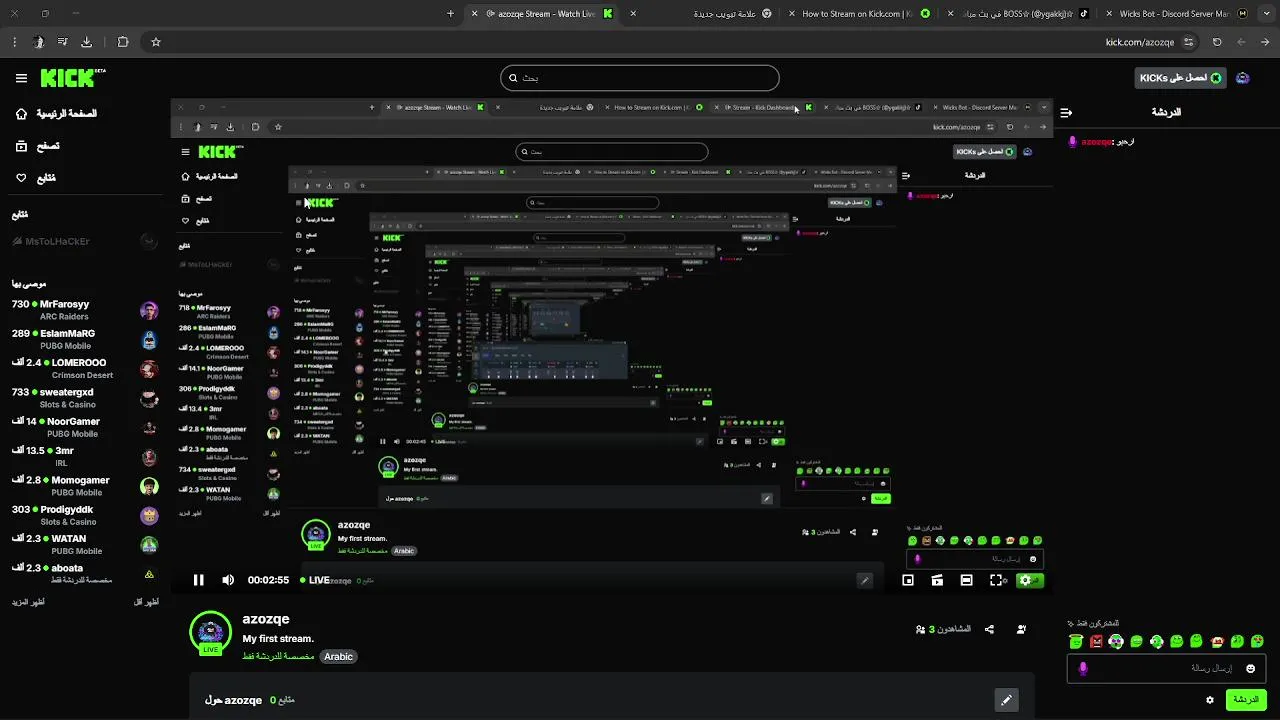The height and width of the screenshot is (720, 1280).
Task: Click the Get KICKs button
Action: tap(1181, 78)
